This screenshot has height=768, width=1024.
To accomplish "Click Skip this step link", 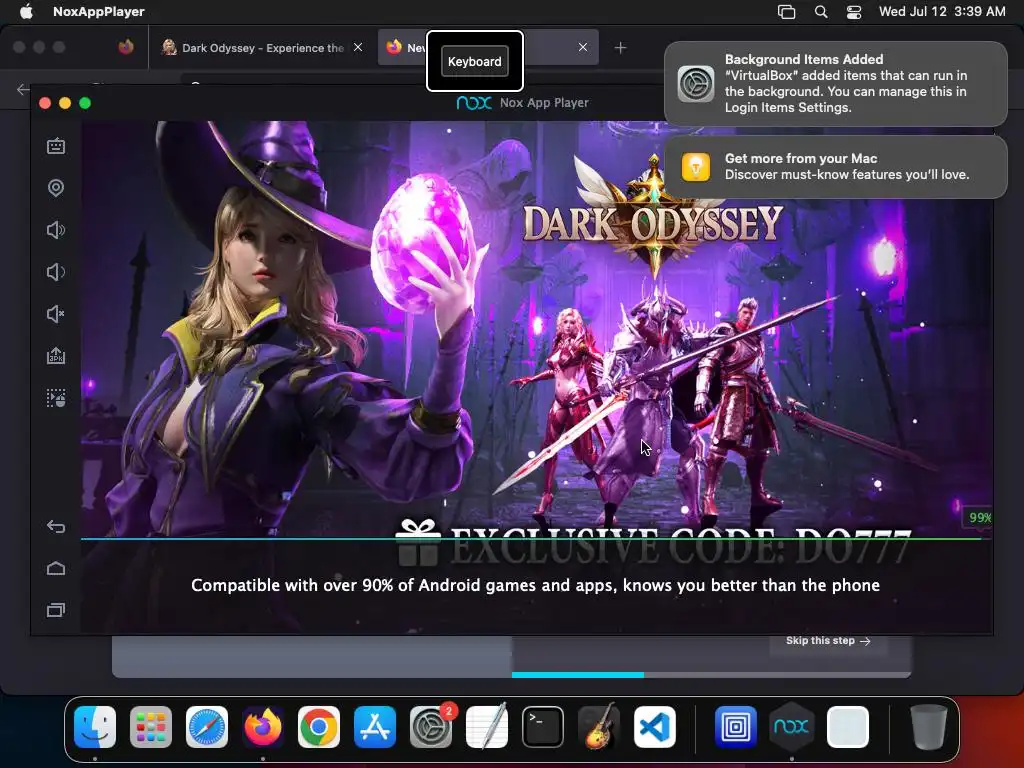I will 828,641.
